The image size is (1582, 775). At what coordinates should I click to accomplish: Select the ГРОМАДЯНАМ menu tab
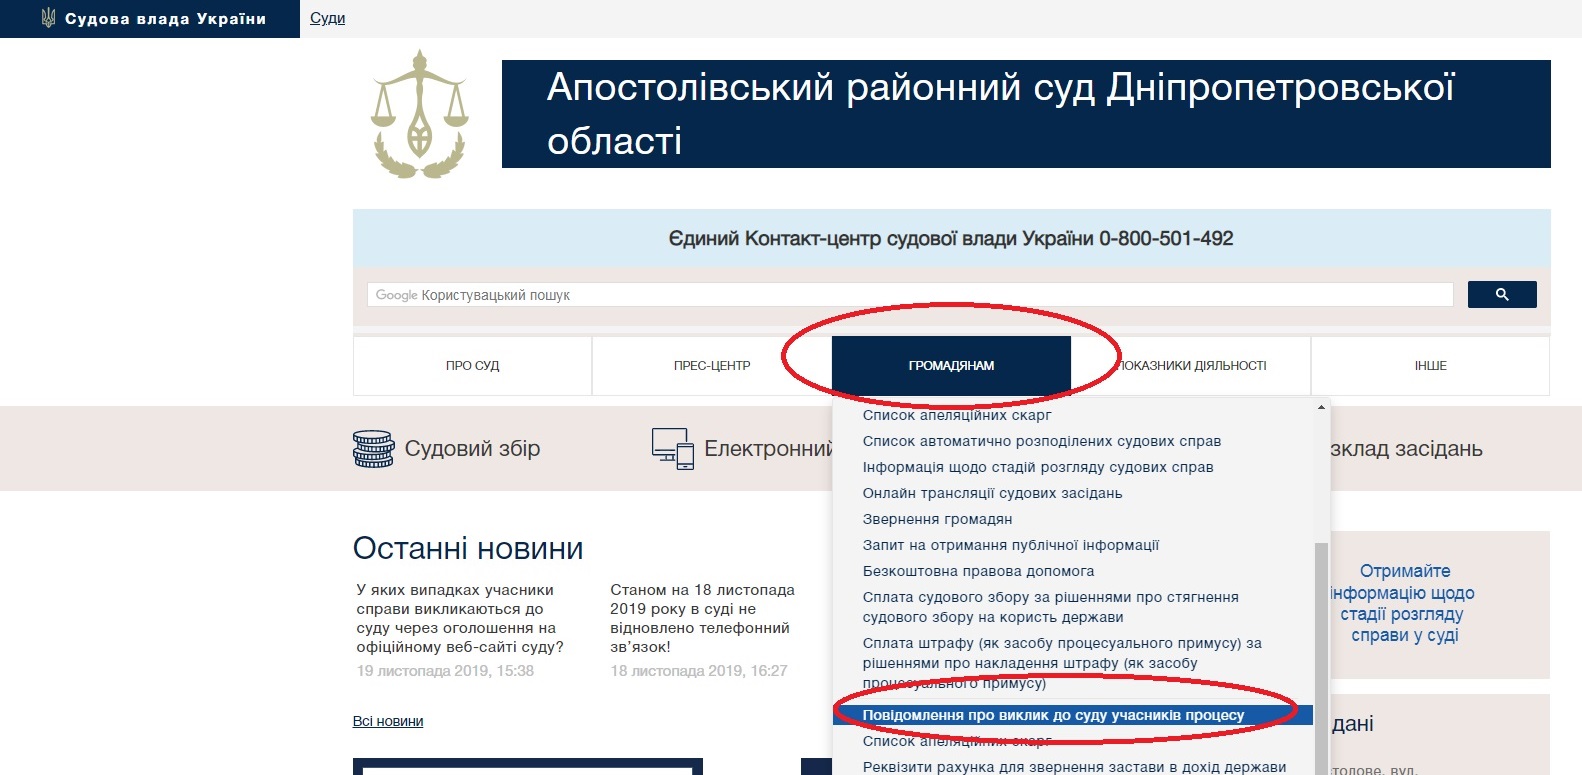951,366
